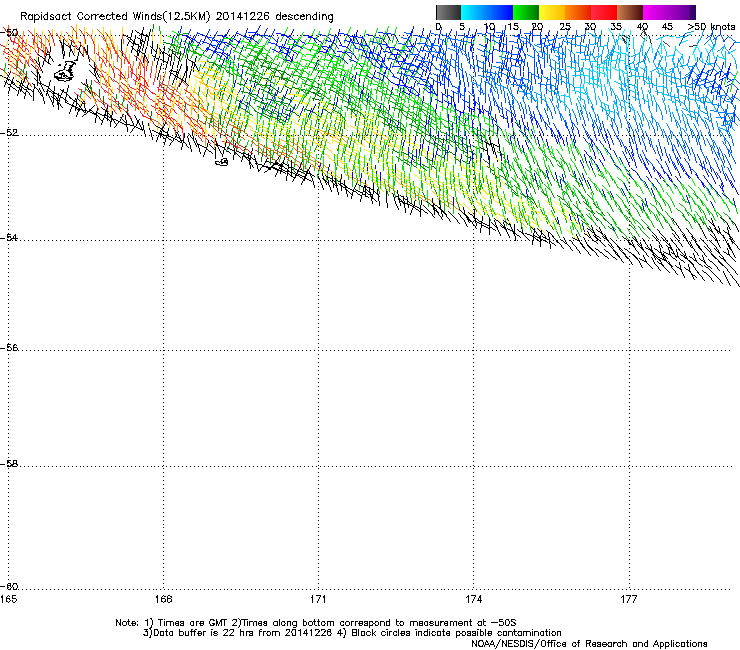
Task: Click the 'Data buffer is 22 hrs' note line
Action: point(352,633)
